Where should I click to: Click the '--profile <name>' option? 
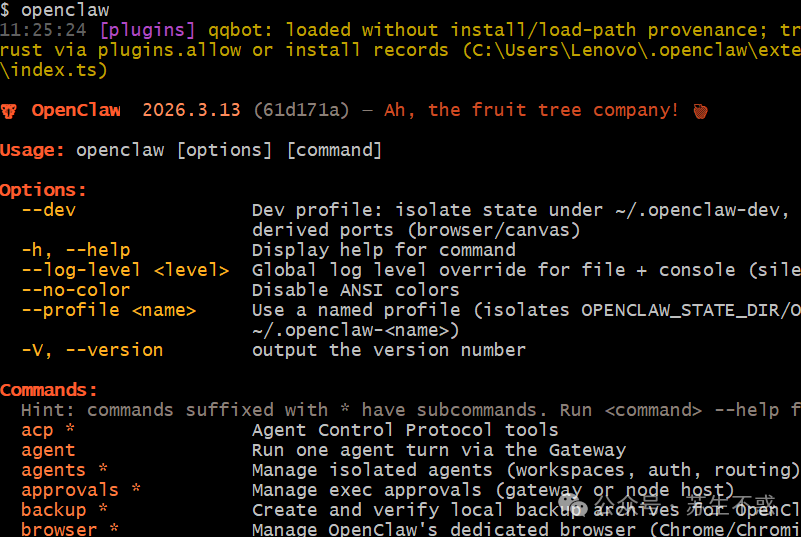(x=109, y=310)
